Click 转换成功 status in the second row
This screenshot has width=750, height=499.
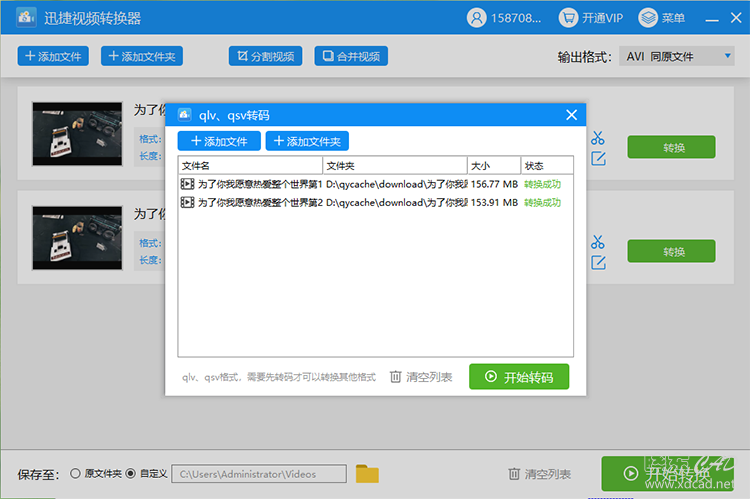click(x=542, y=203)
